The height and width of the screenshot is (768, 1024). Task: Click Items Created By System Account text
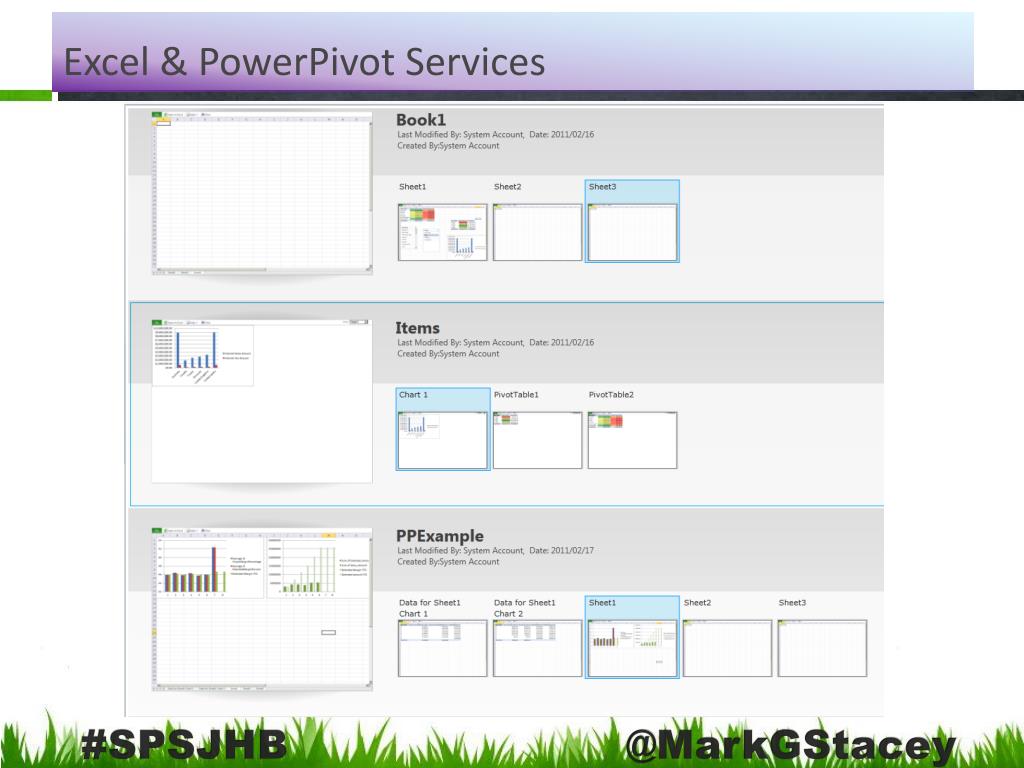[x=448, y=354]
